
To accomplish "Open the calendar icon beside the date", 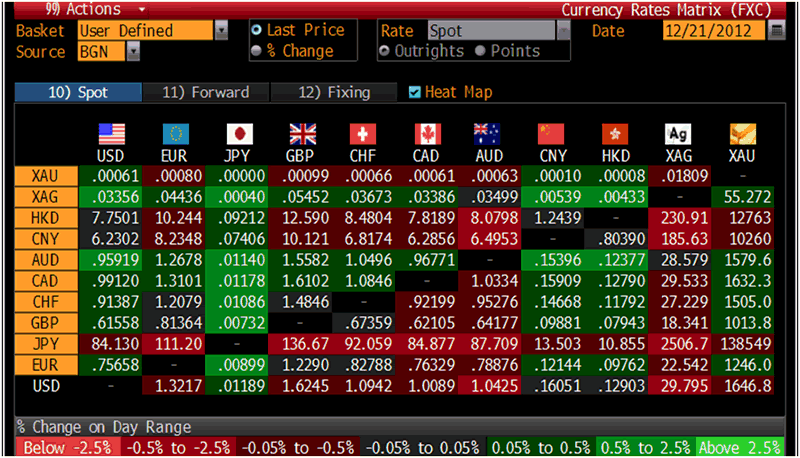I will pos(778,31).
